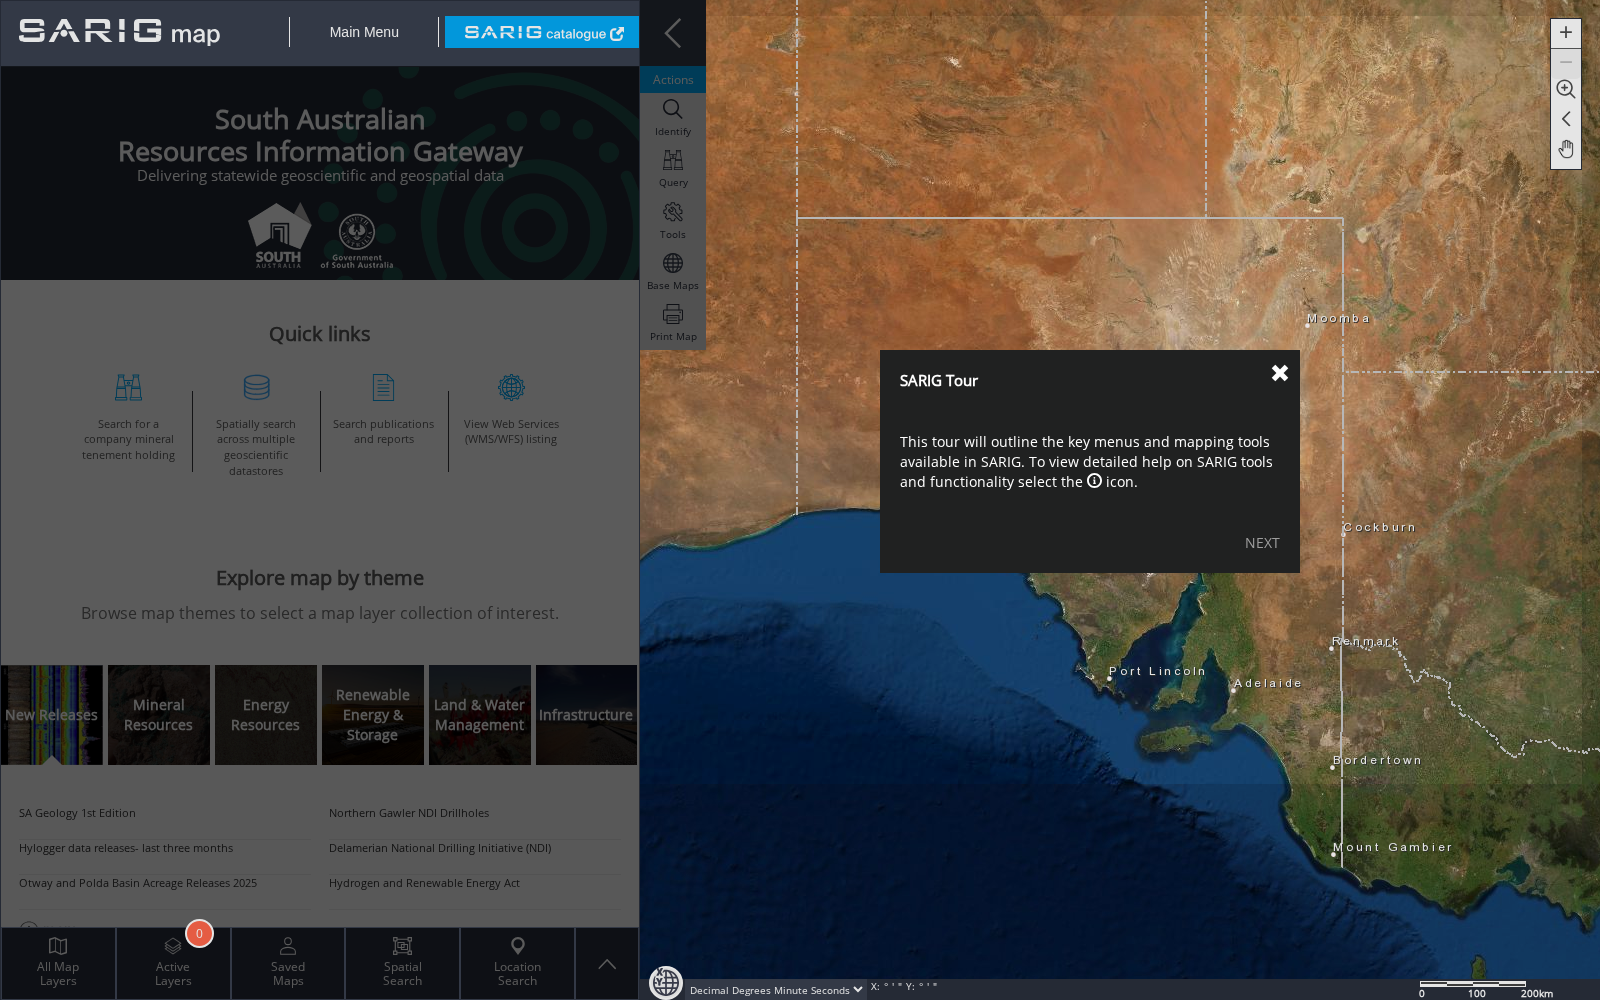Open View Web Services listing link
This screenshot has height=1000, width=1600.
[x=511, y=410]
